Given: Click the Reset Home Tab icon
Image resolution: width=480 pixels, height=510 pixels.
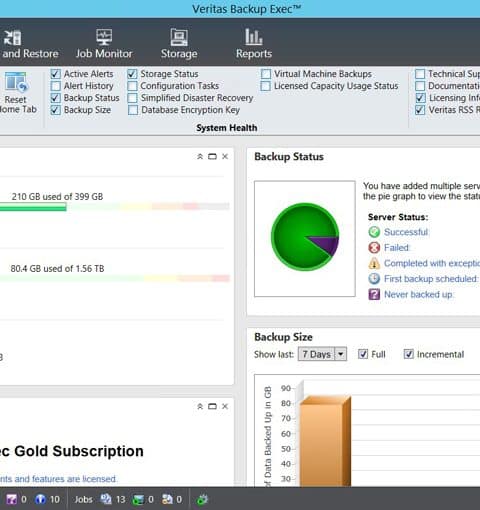Looking at the screenshot, I should (16, 82).
